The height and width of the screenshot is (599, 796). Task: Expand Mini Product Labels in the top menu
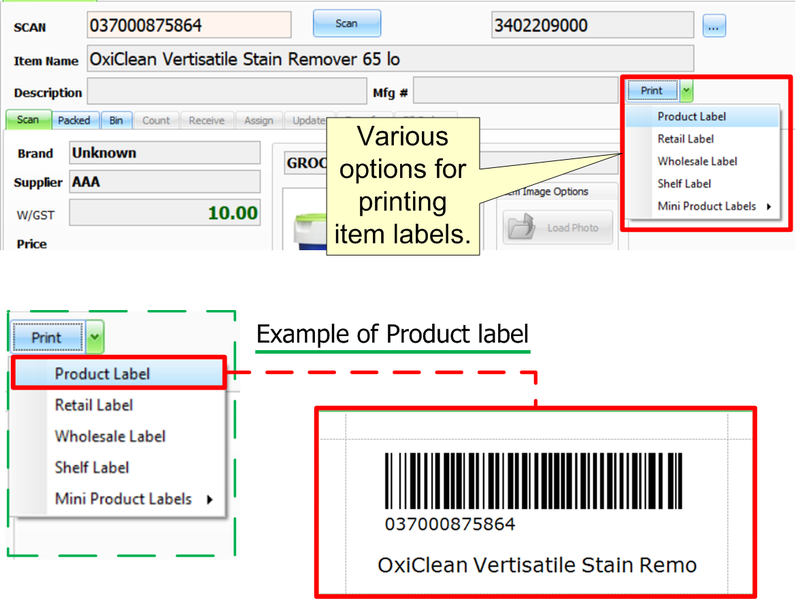pos(703,206)
